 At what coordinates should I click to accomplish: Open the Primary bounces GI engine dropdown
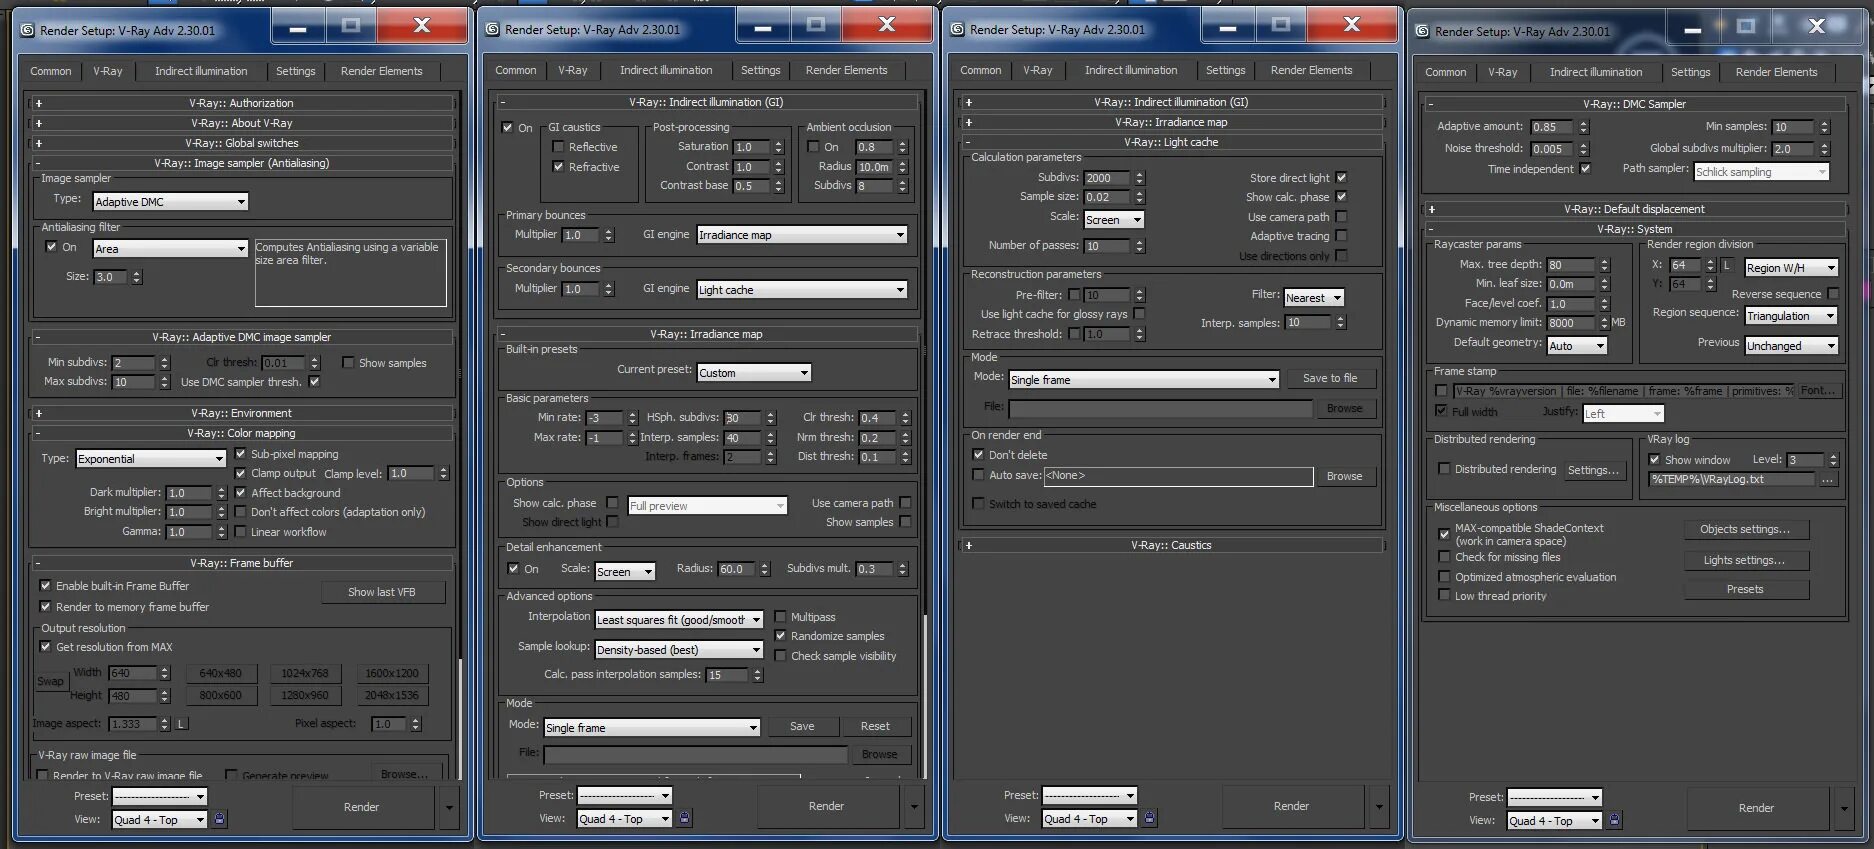802,234
